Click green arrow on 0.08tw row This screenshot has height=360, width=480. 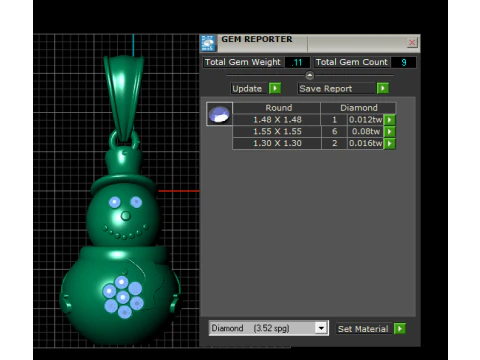pos(389,131)
